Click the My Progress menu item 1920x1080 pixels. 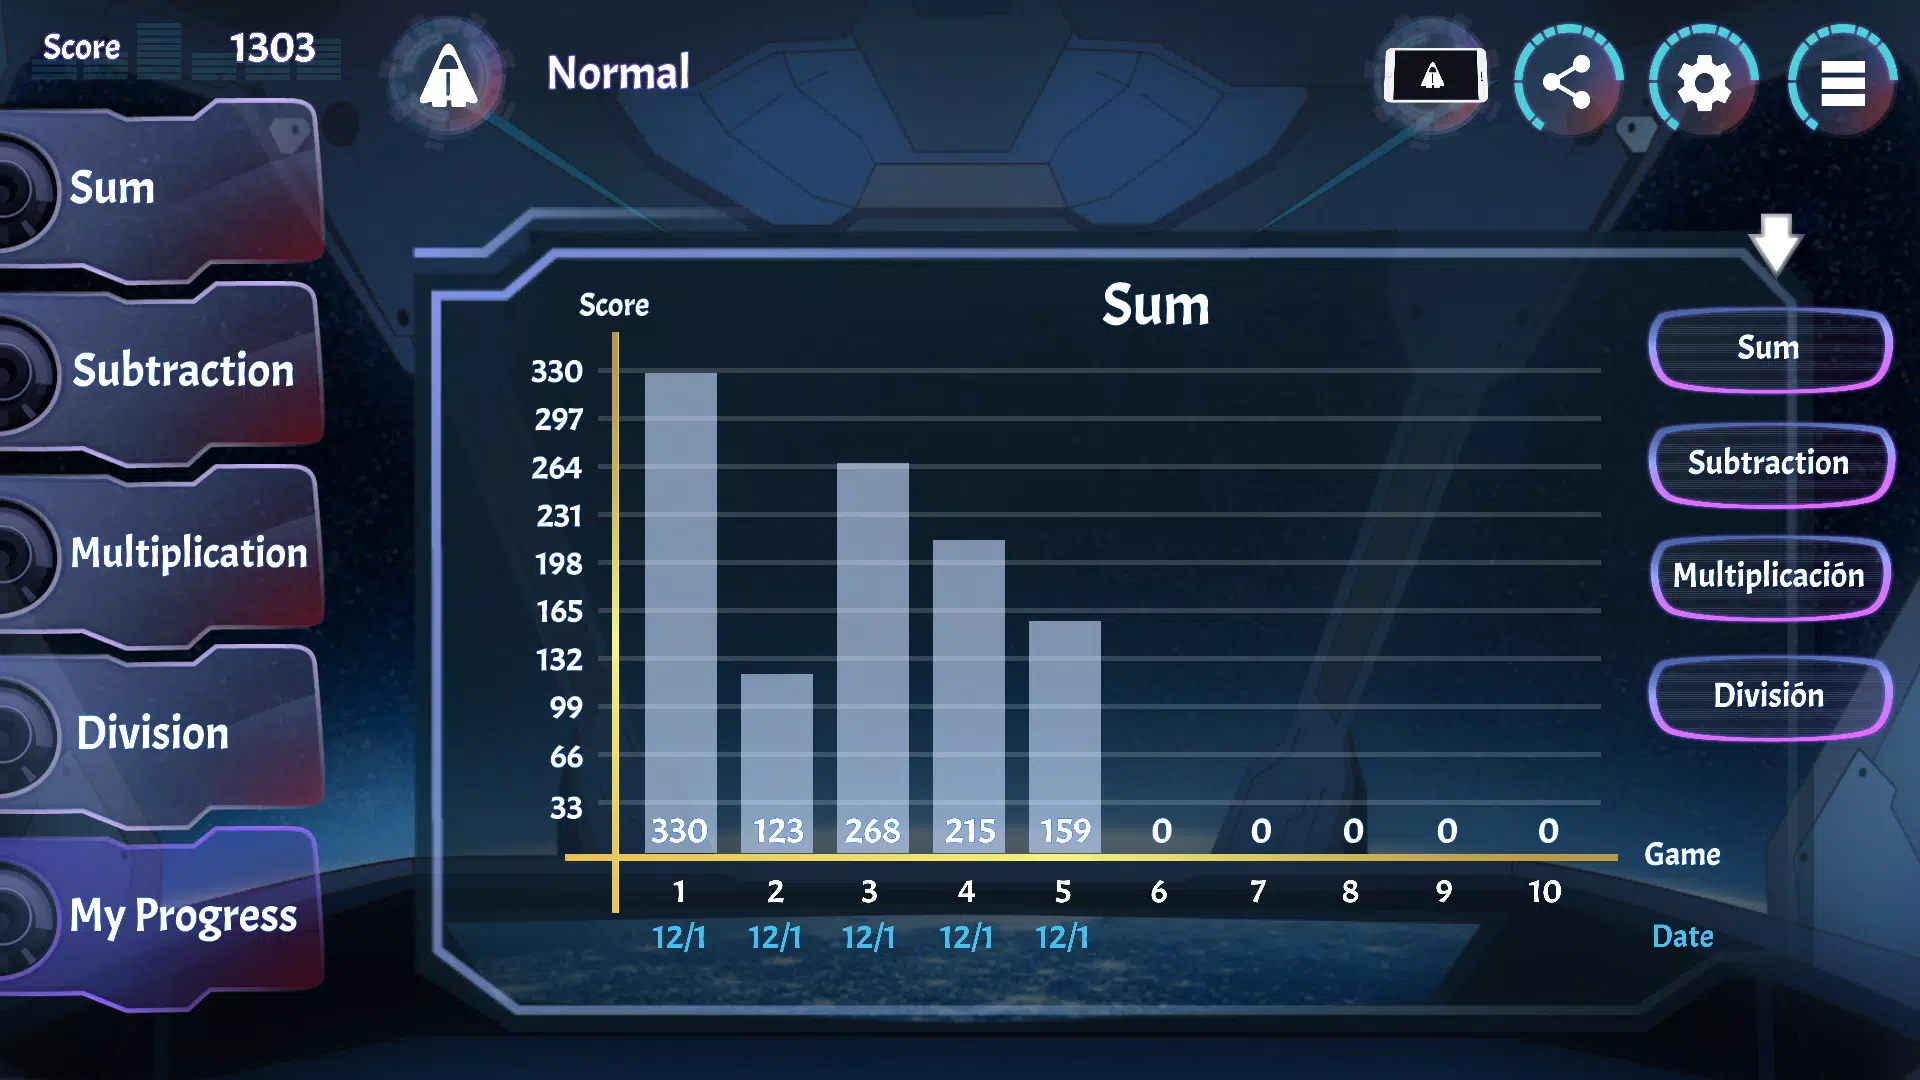[x=186, y=914]
